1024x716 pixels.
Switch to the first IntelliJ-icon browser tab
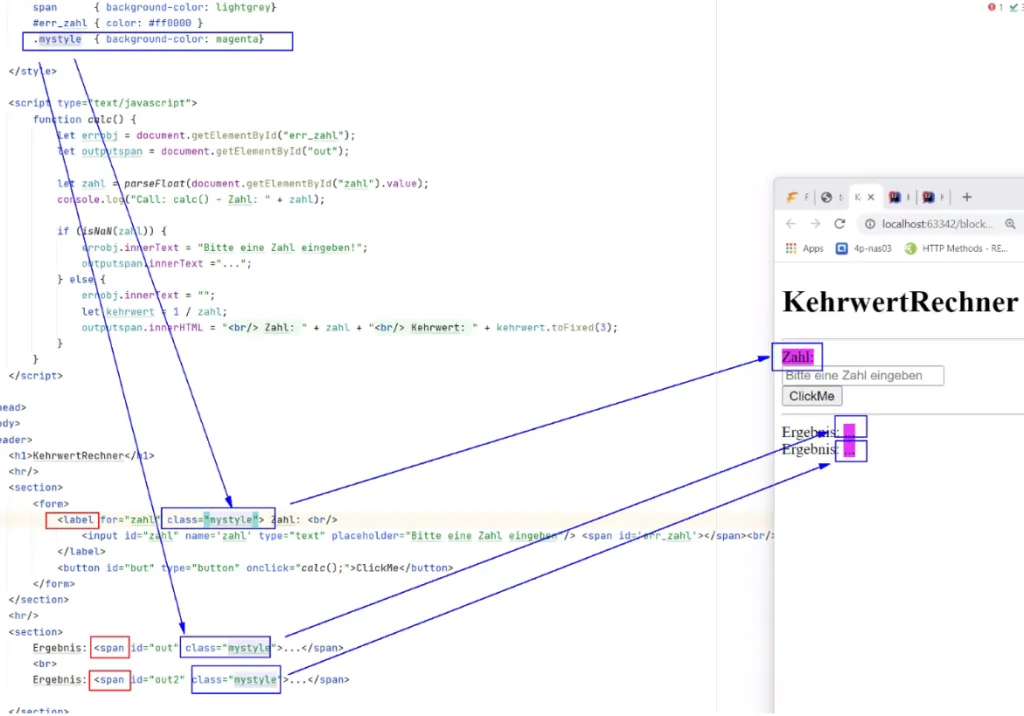(897, 197)
